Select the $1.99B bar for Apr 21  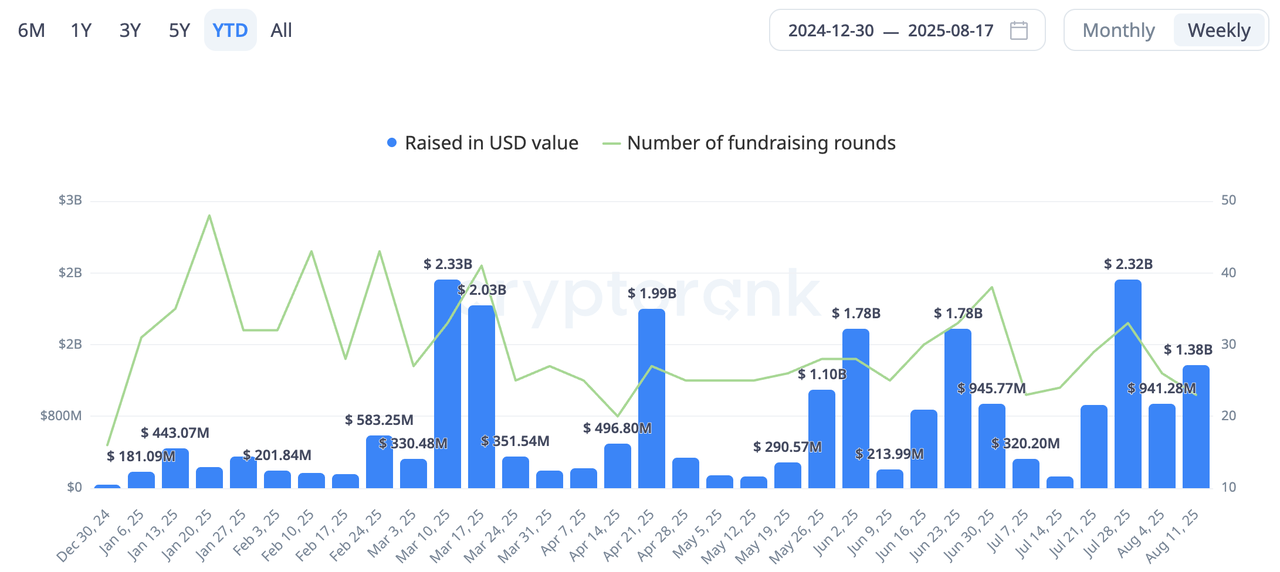[x=651, y=400]
